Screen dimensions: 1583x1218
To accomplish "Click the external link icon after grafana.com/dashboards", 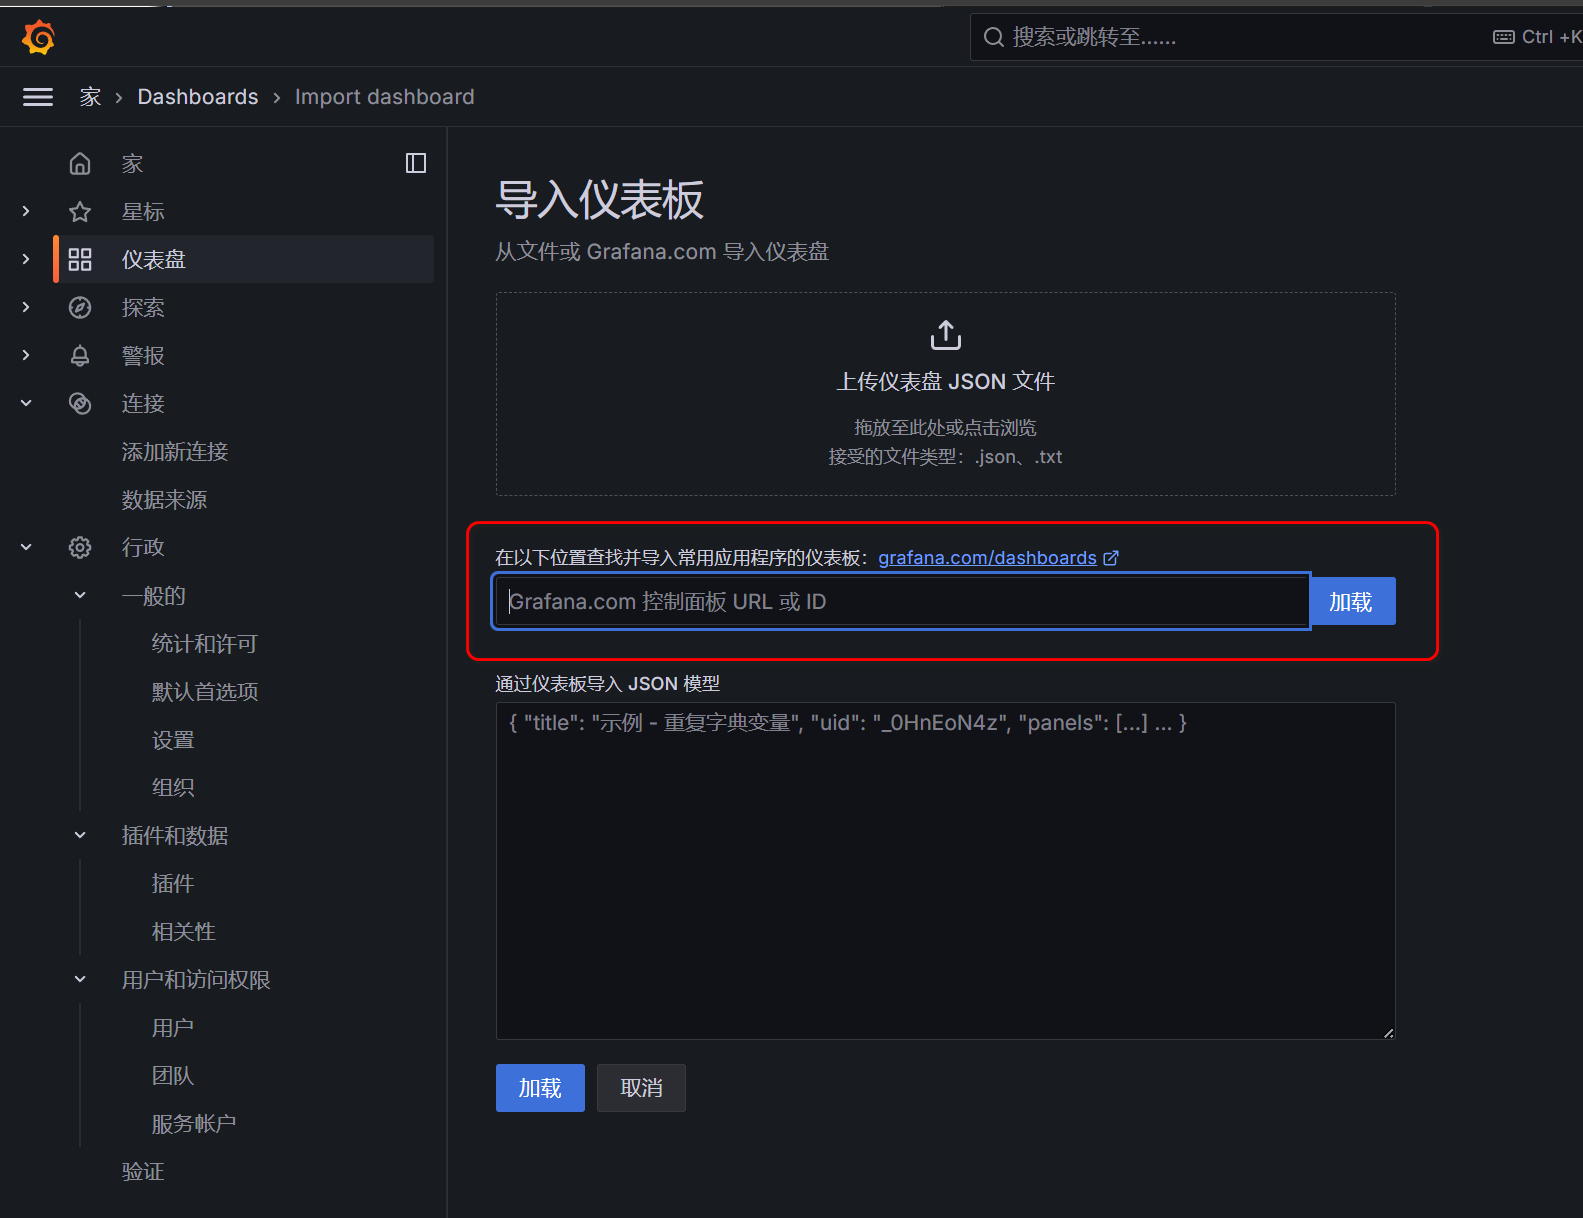I will coord(1111,558).
